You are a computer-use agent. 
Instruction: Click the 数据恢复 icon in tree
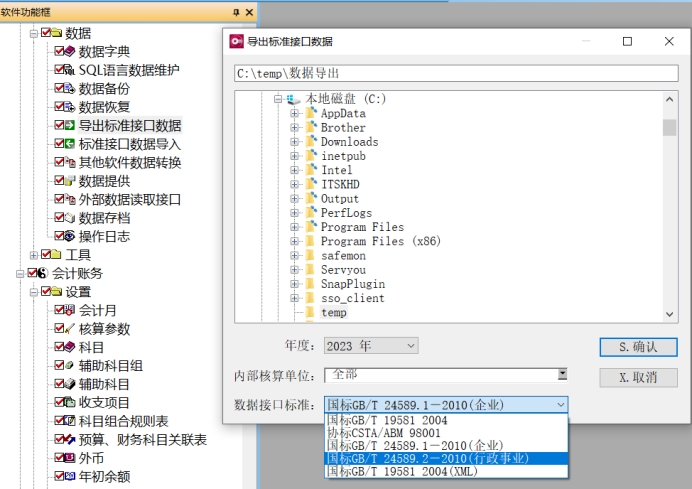71,107
